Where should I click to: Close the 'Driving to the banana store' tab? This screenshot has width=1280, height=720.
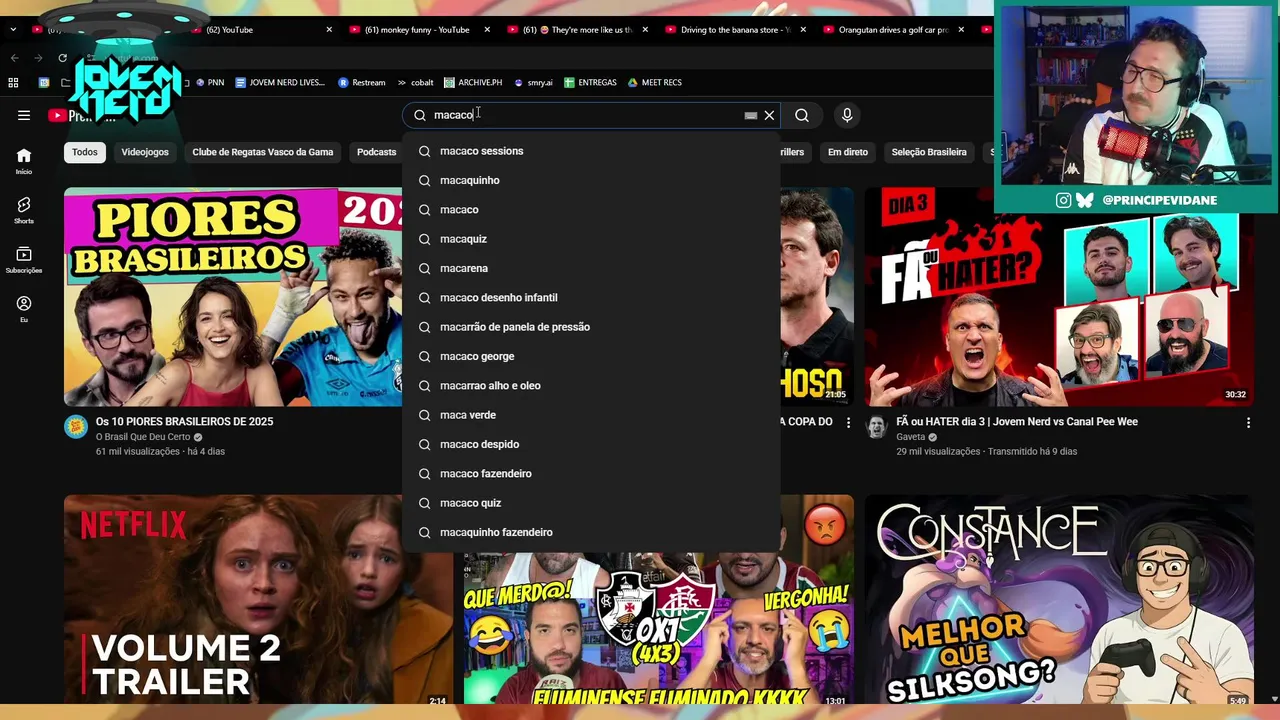pos(803,30)
